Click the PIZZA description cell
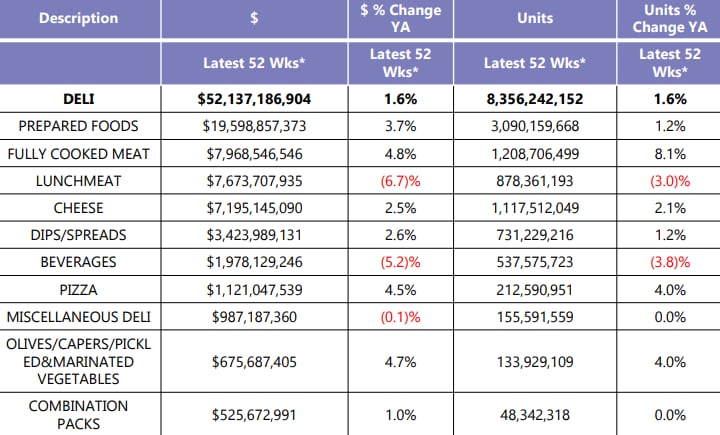Image resolution: width=720 pixels, height=435 pixels. [x=79, y=289]
